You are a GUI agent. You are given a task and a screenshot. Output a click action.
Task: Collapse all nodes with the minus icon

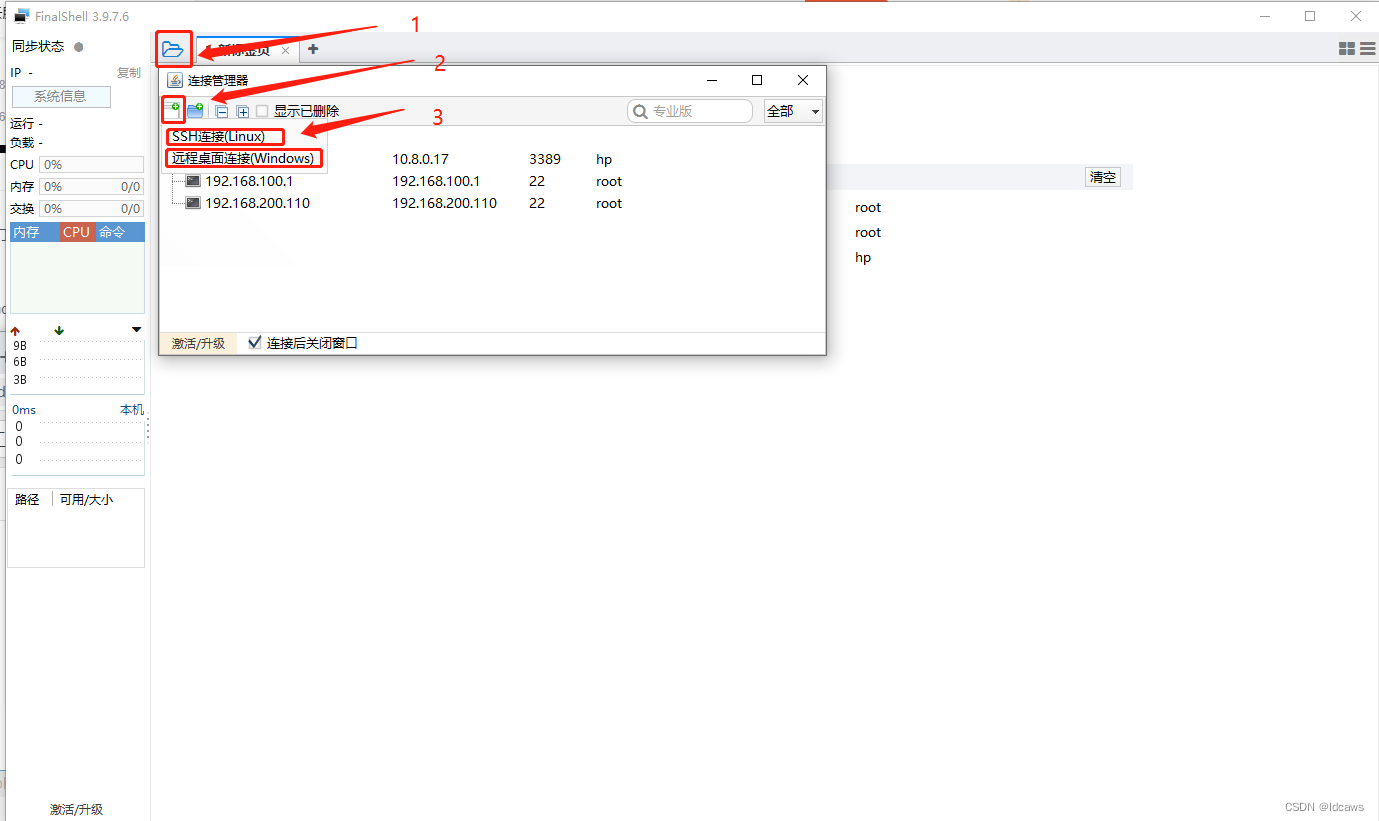[x=222, y=111]
